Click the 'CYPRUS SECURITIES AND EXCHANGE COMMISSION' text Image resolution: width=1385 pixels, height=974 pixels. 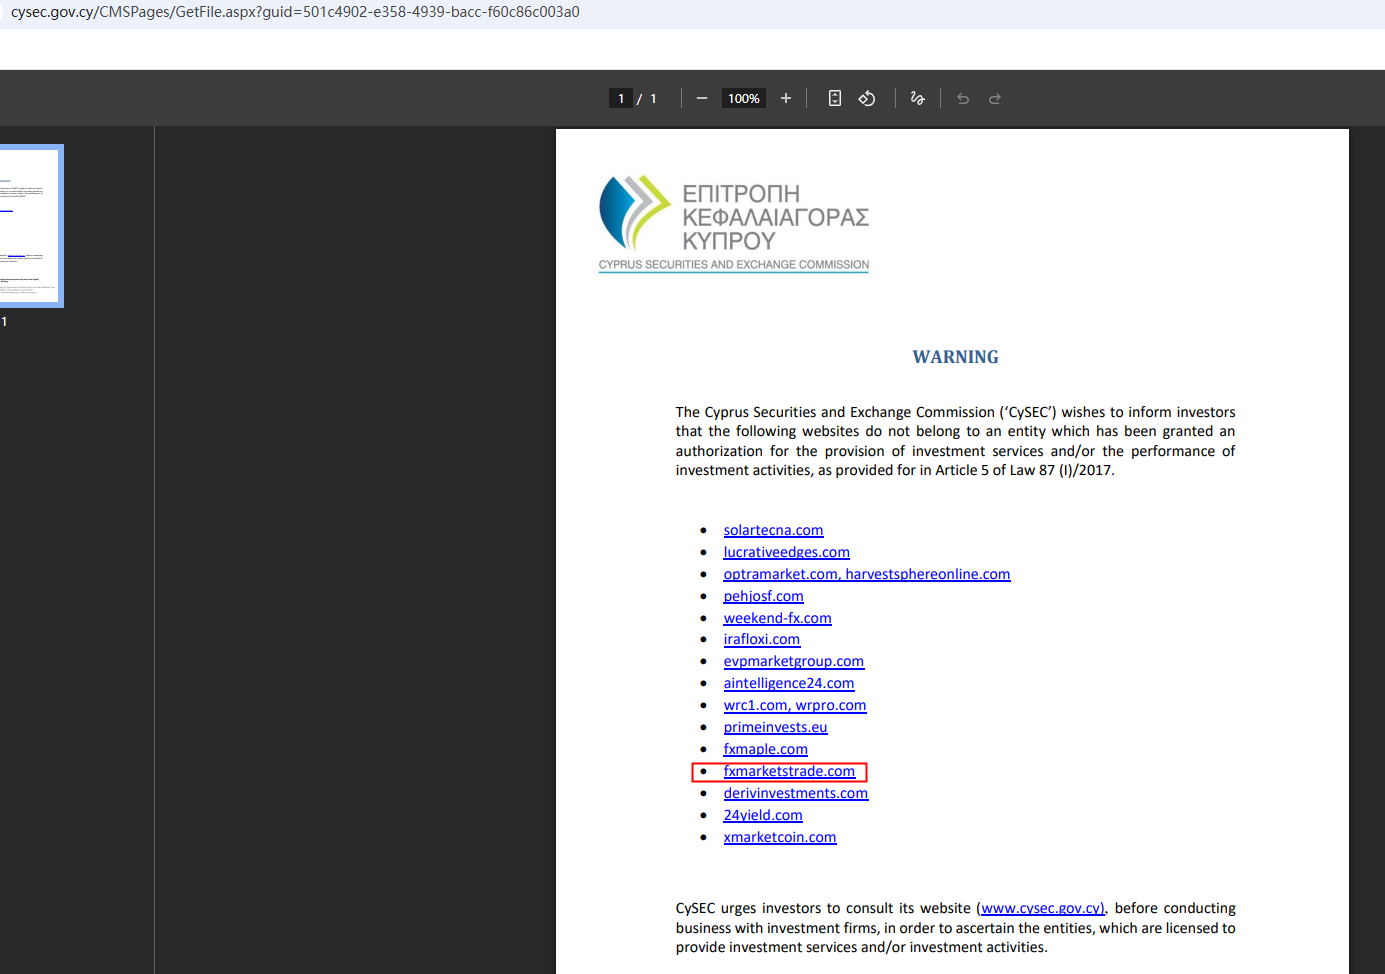click(x=734, y=265)
